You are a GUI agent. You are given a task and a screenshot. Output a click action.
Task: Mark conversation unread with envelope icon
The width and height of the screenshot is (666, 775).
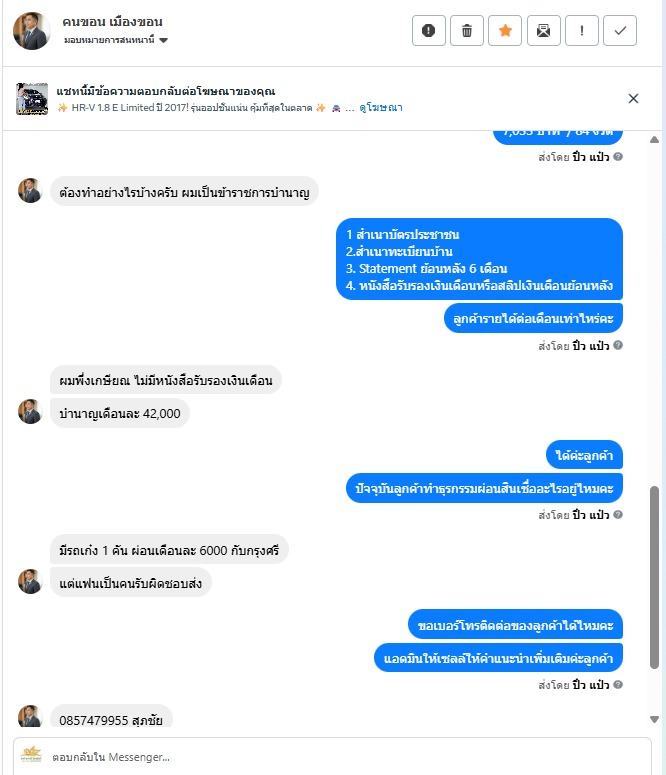click(x=543, y=31)
